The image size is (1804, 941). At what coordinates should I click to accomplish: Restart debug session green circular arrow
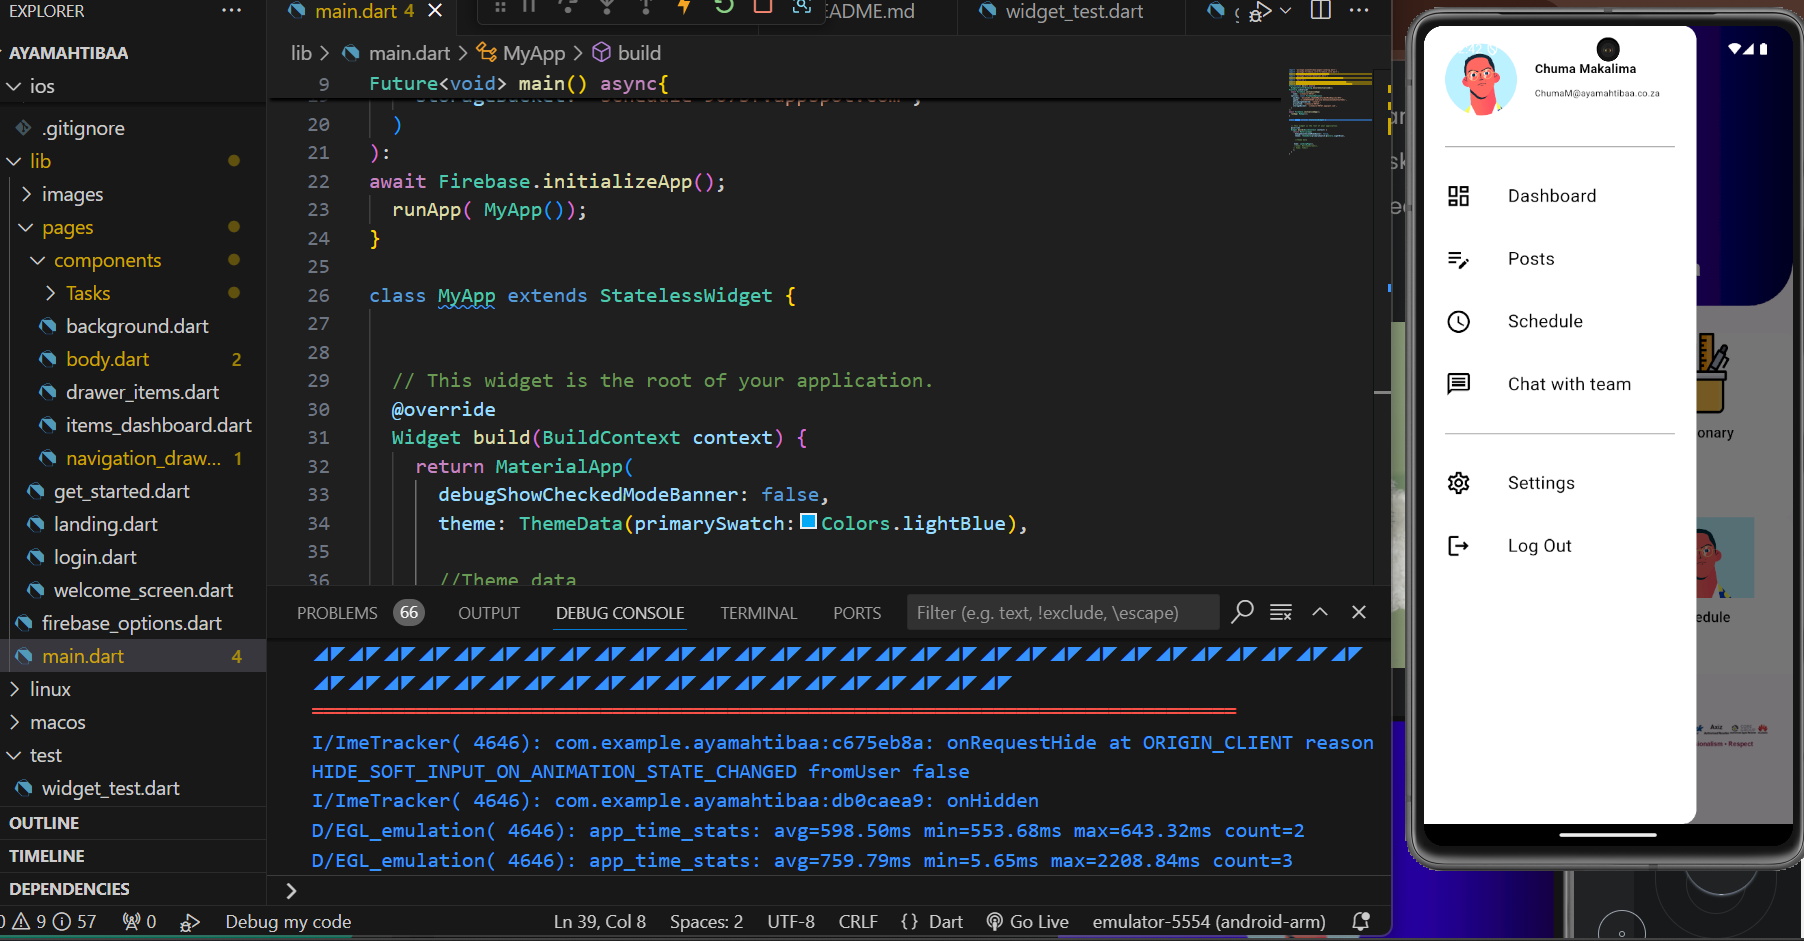click(724, 6)
